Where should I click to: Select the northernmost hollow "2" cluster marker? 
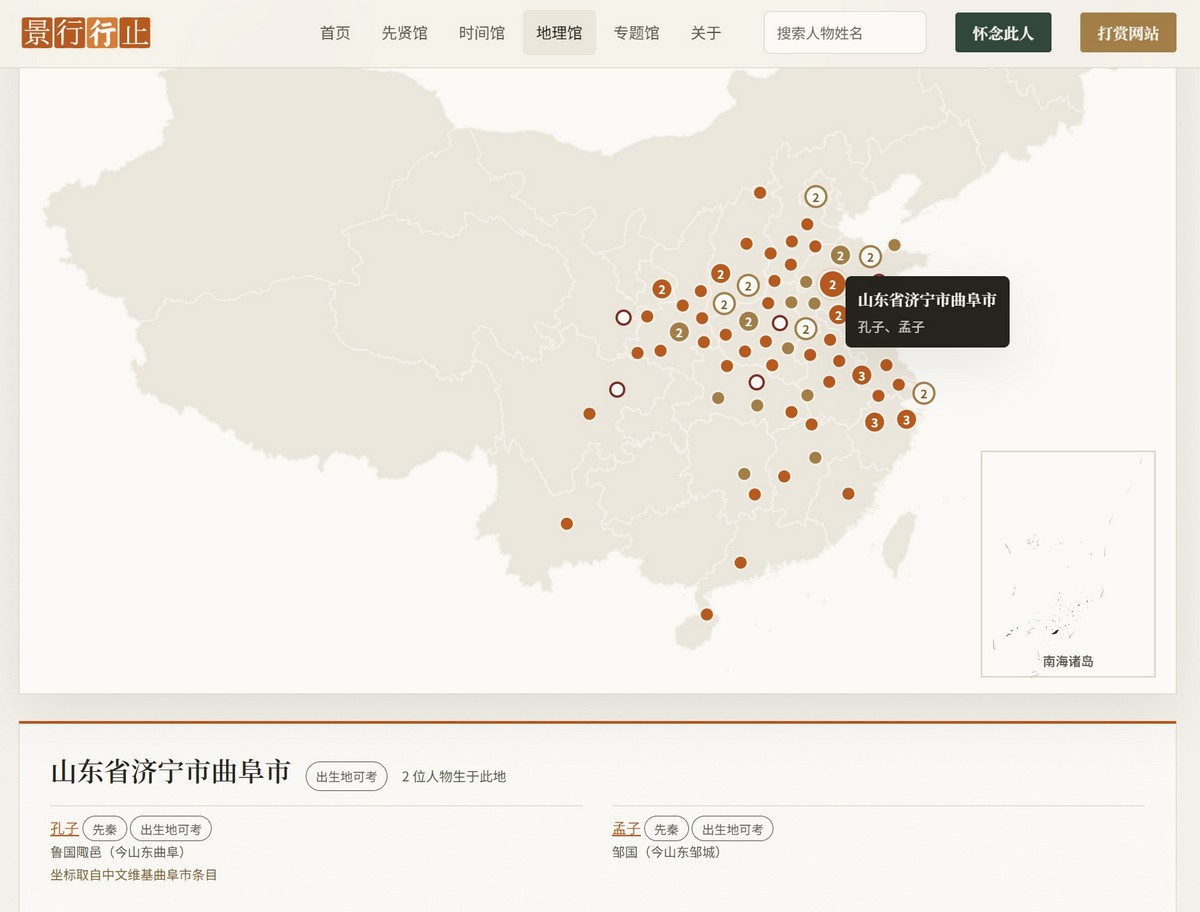[x=816, y=197]
